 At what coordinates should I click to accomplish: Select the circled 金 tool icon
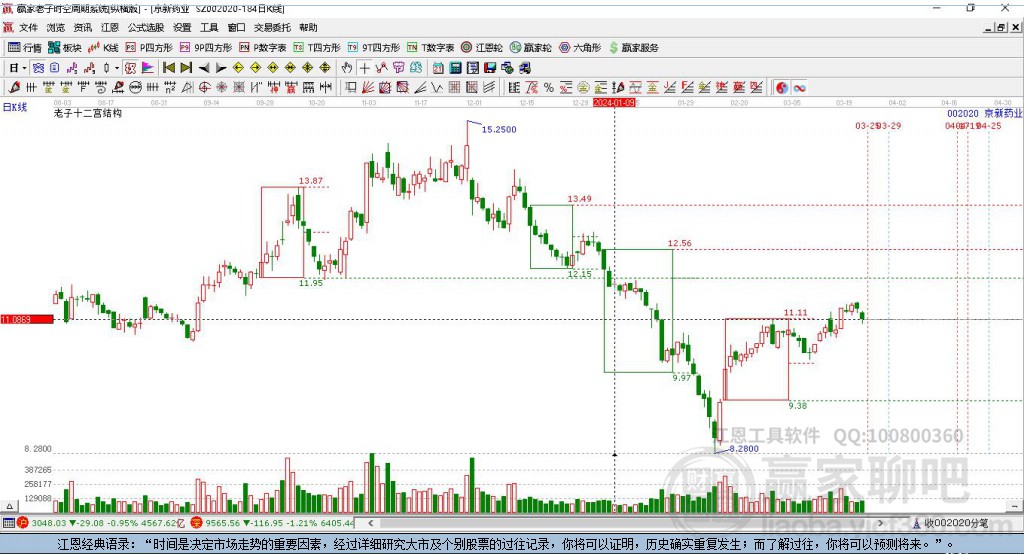coord(583,88)
